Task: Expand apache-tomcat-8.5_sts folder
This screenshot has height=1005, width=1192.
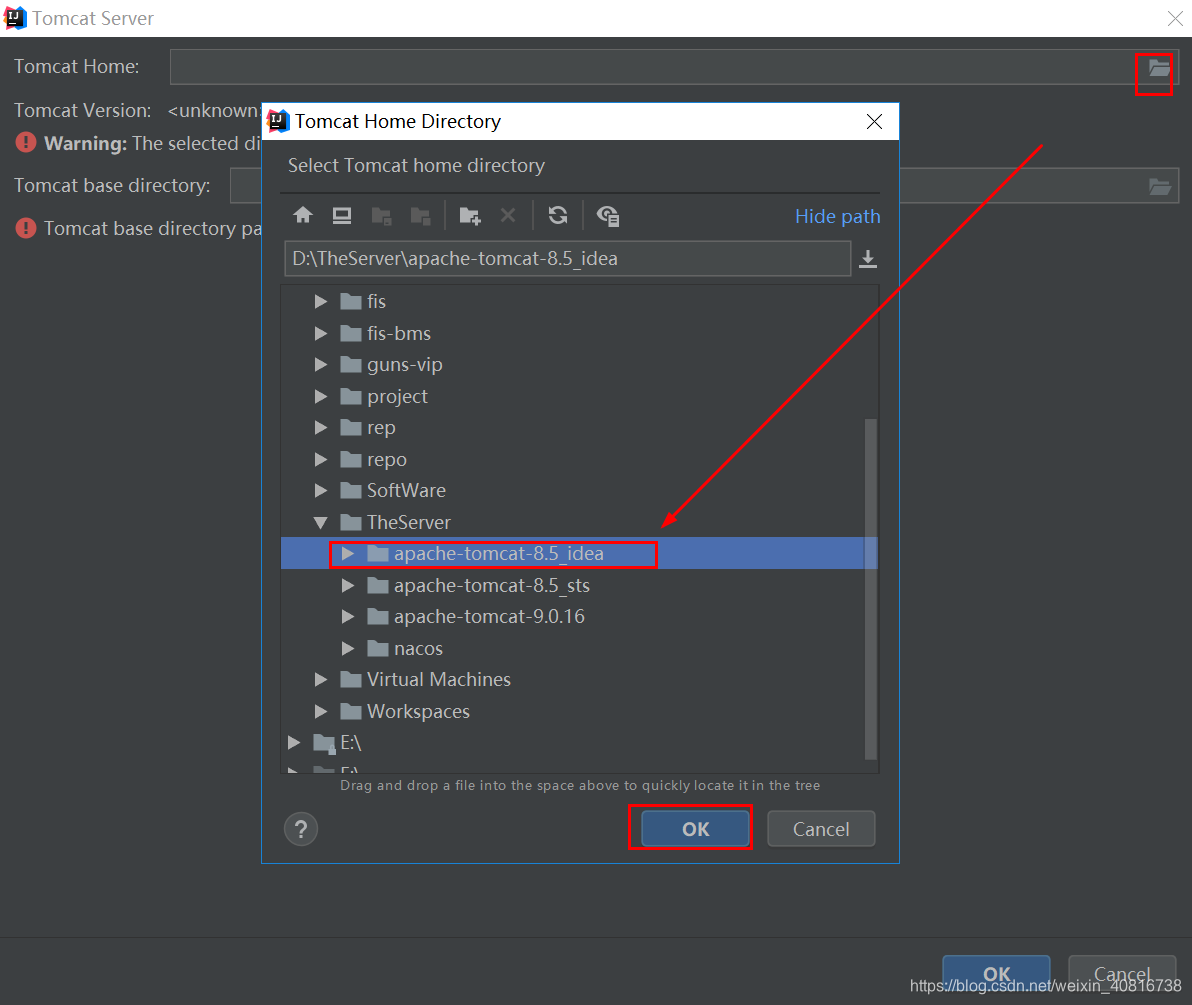Action: pyautogui.click(x=348, y=585)
